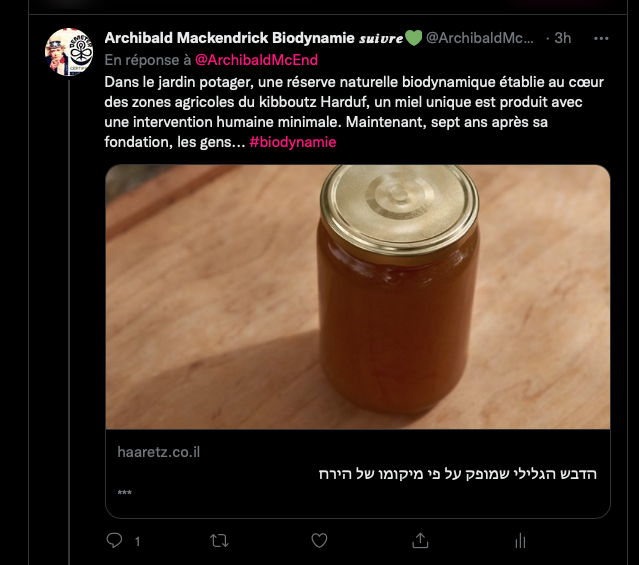The width and height of the screenshot is (639, 565).
Task: Click the green heart beside the name
Action: [412, 39]
